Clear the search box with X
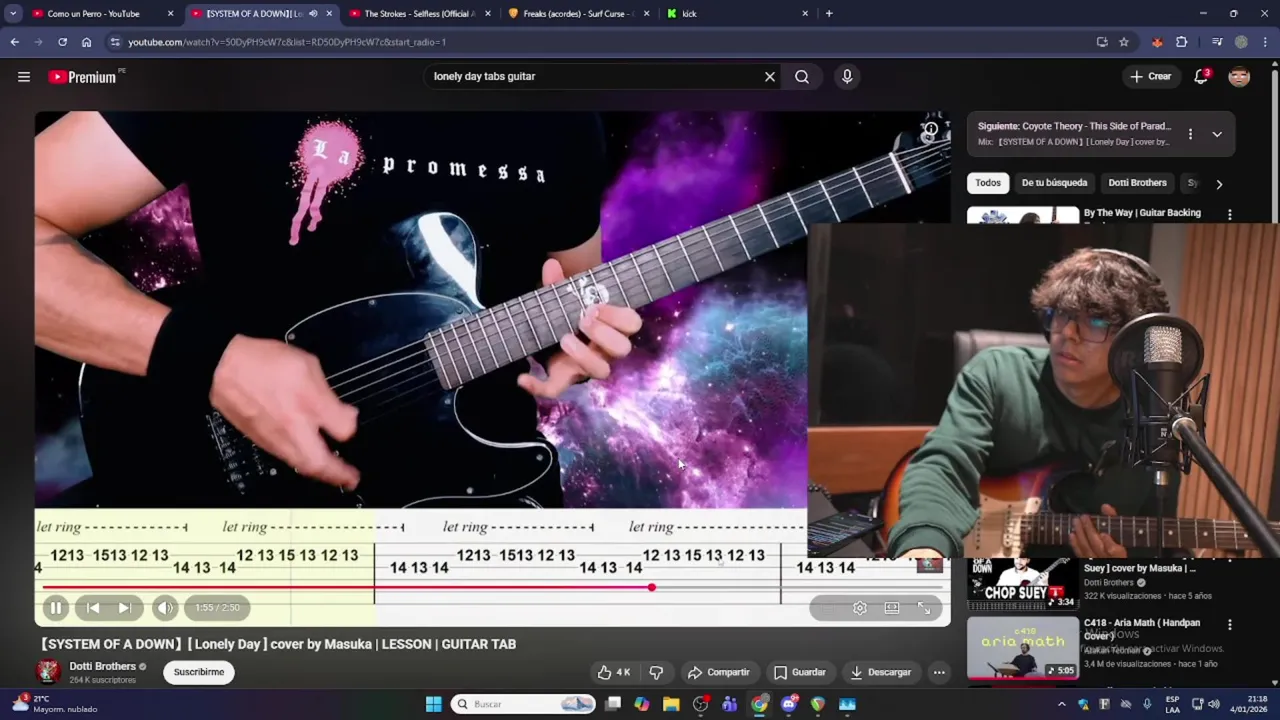Image resolution: width=1280 pixels, height=720 pixels. [x=770, y=76]
